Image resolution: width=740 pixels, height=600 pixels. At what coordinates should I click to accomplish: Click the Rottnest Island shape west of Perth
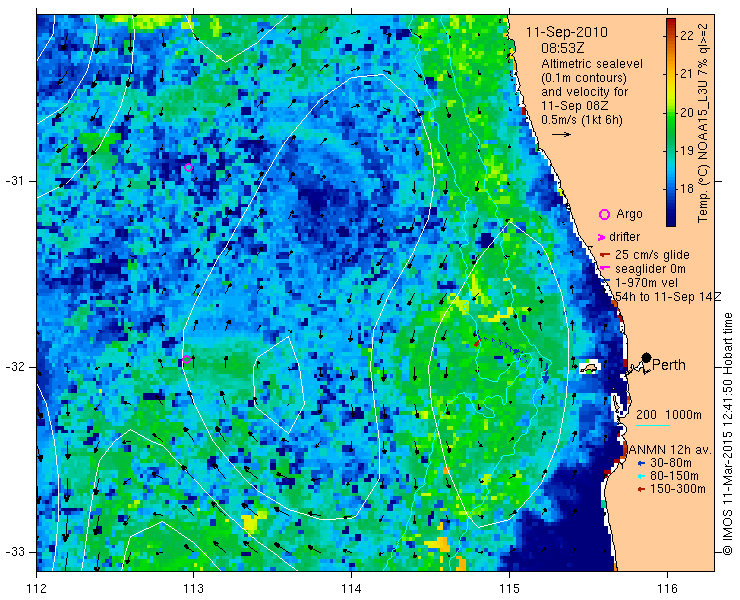click(589, 367)
